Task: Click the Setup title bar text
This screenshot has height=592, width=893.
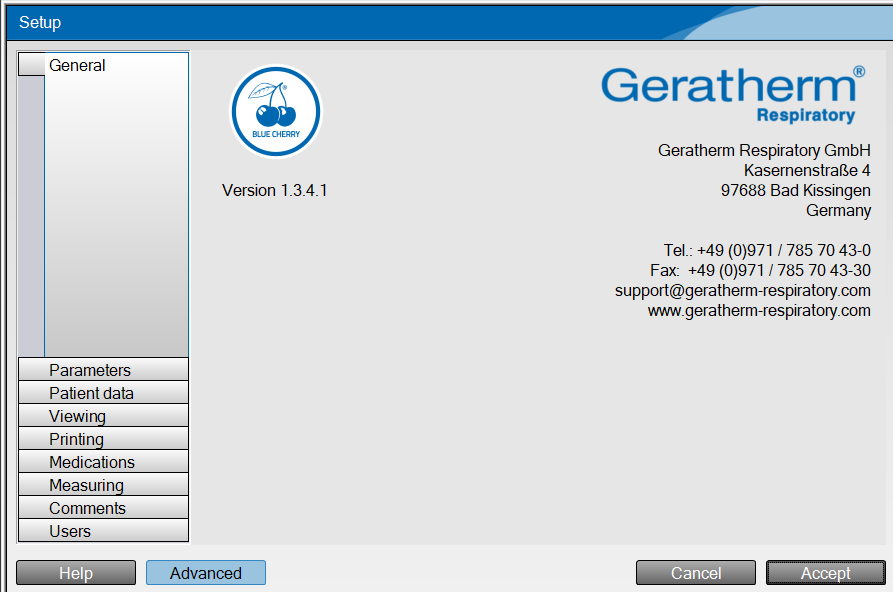Action: [40, 22]
